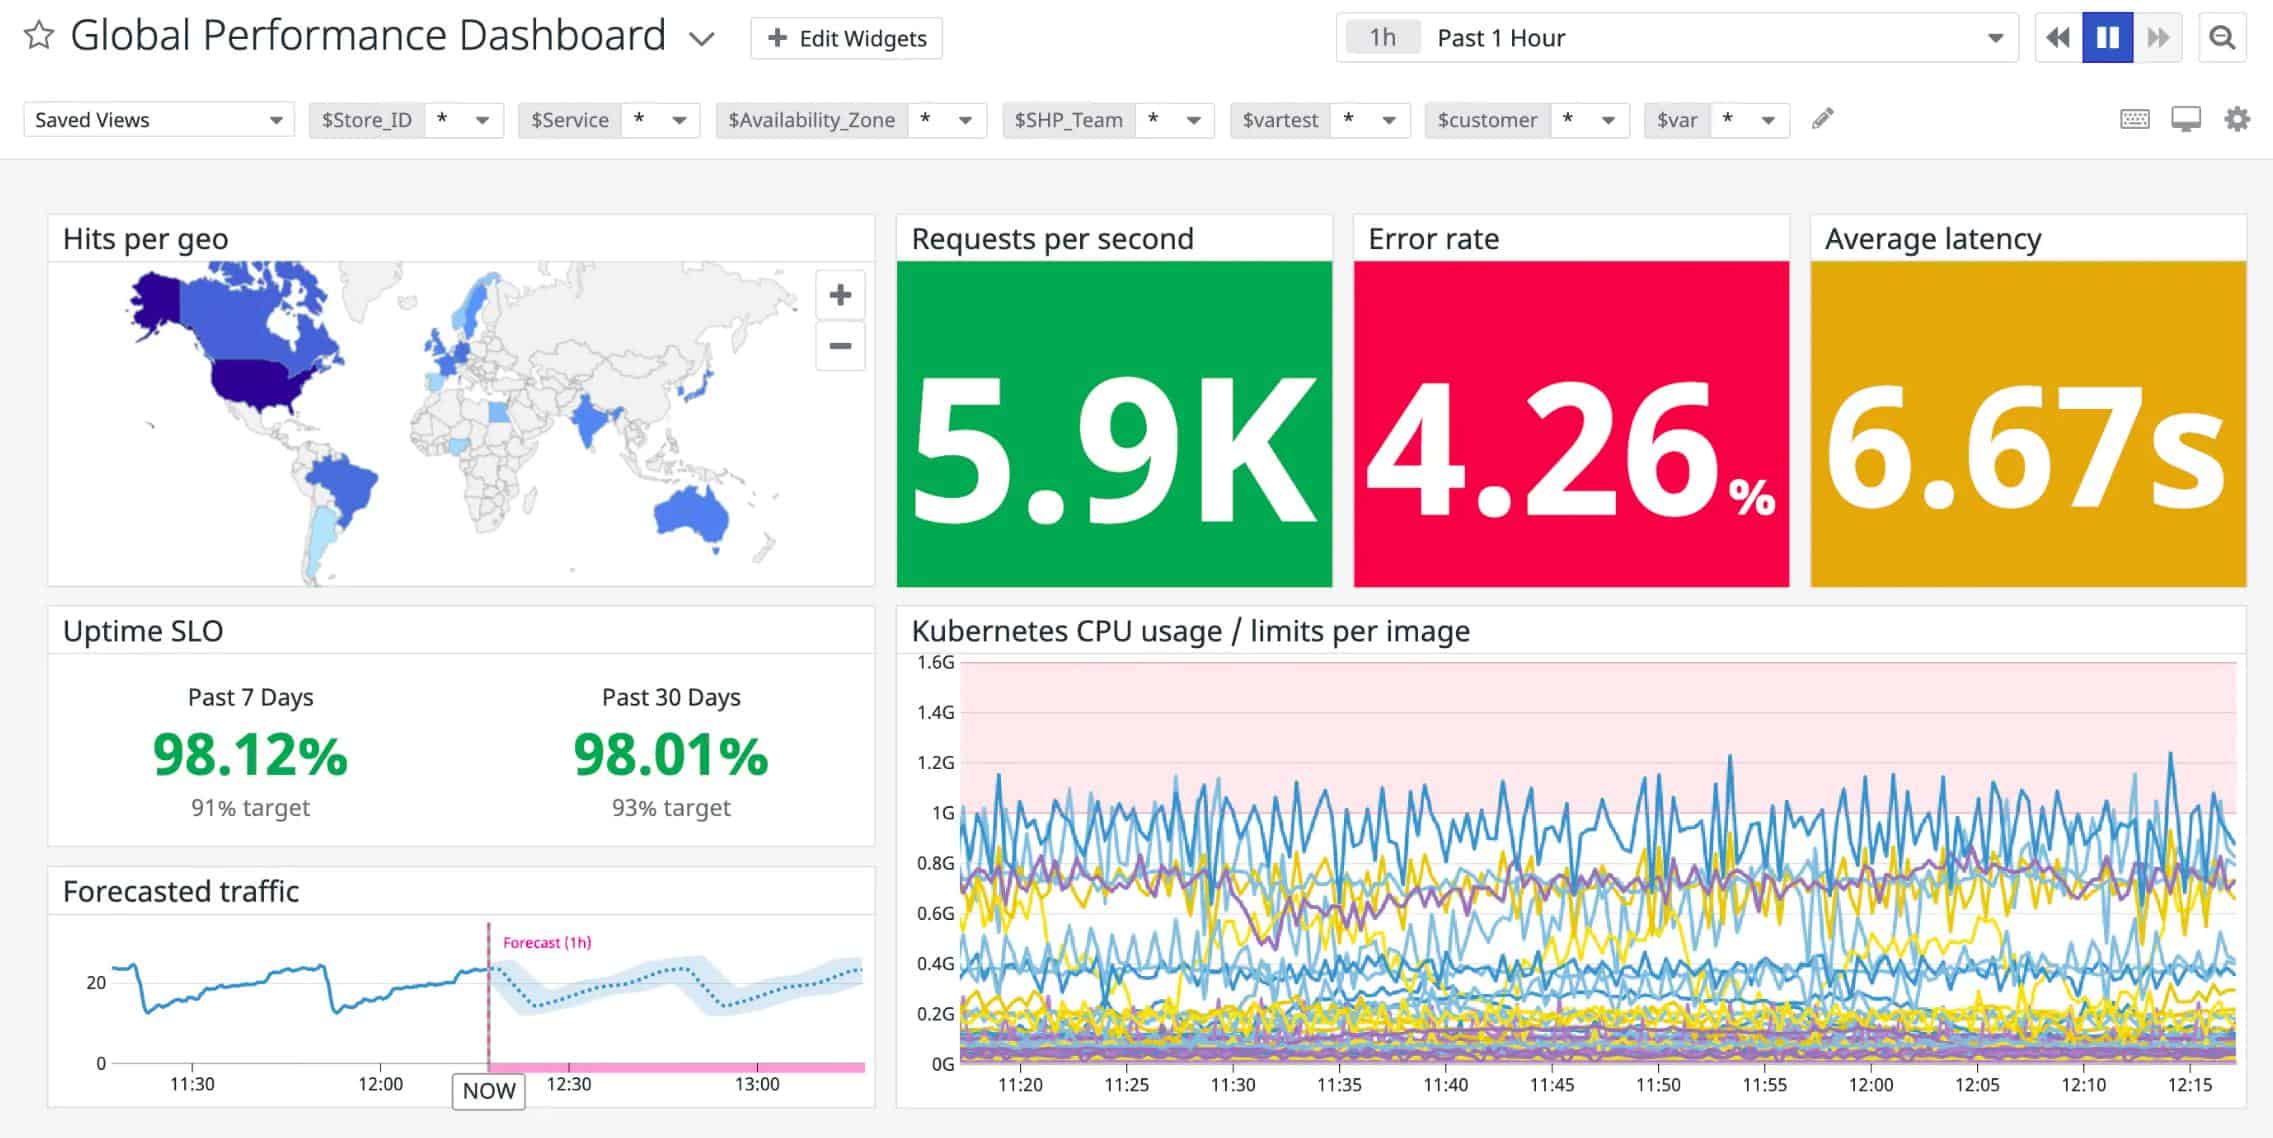
Task: Open the graph zoom magnifier icon
Action: pyautogui.click(x=2222, y=37)
